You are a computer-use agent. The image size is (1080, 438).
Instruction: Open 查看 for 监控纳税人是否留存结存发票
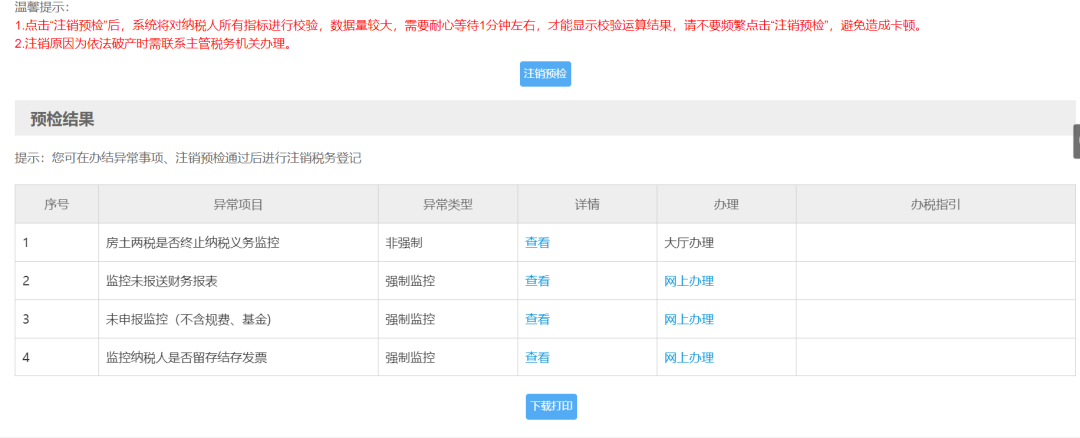coord(537,357)
